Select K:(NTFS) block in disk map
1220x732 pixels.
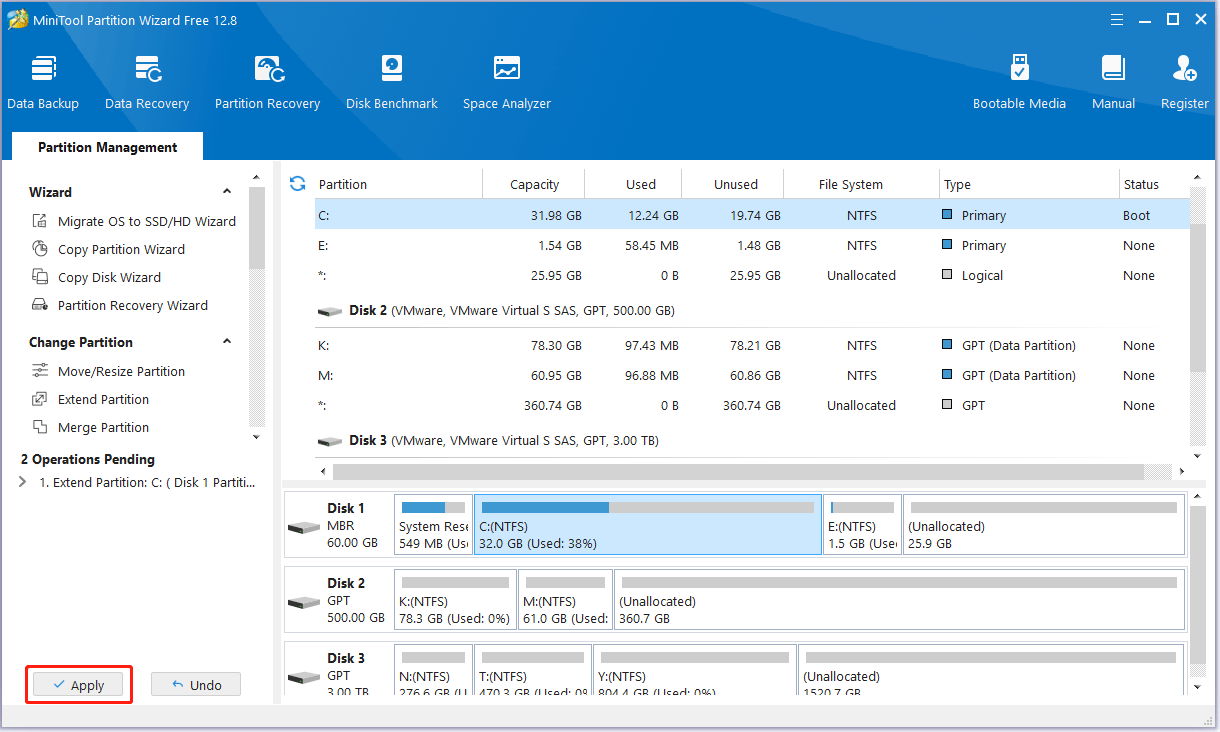coord(455,600)
